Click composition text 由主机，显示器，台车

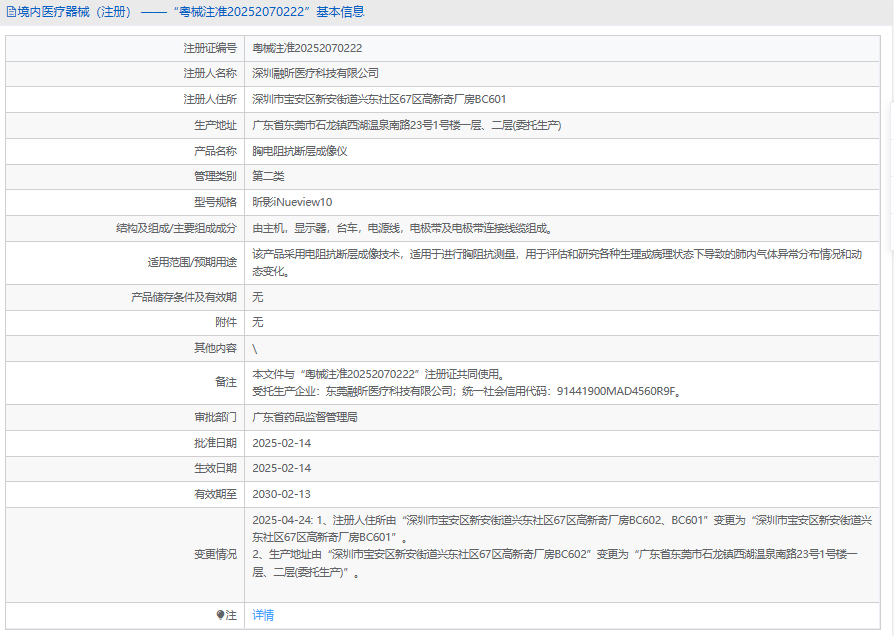402,229
